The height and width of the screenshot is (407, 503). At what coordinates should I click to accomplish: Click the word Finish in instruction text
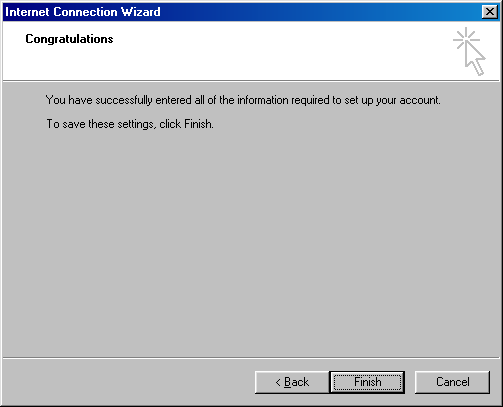tap(198, 124)
